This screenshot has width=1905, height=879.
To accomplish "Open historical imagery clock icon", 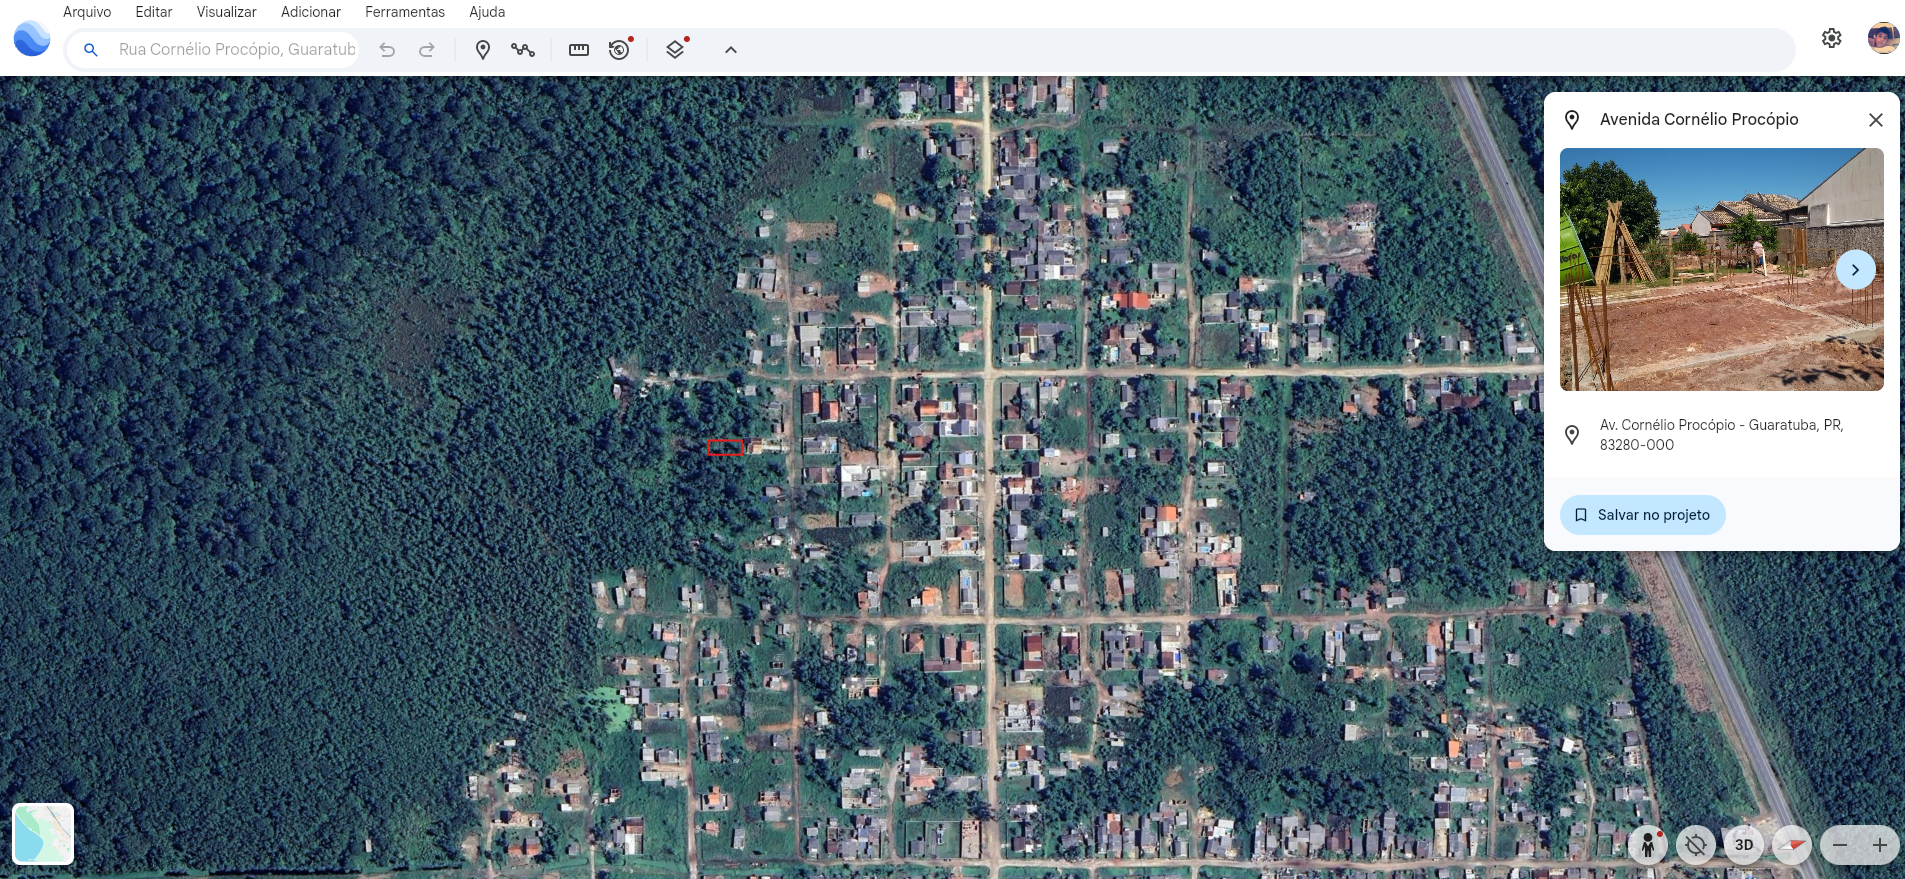I will point(620,49).
